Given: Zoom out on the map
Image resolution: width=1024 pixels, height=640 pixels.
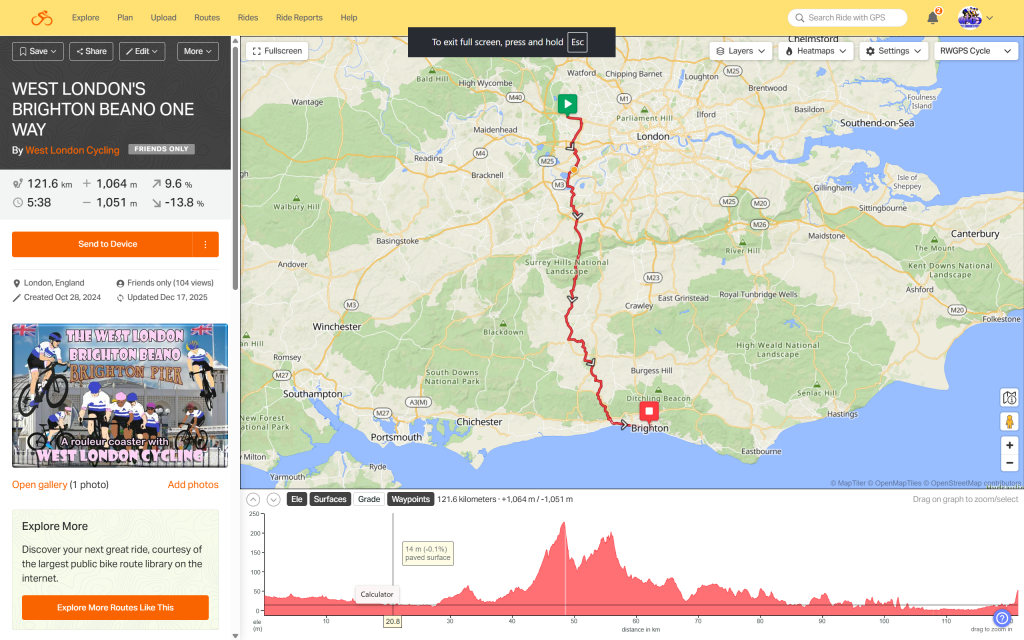Looking at the screenshot, I should click(1009, 463).
